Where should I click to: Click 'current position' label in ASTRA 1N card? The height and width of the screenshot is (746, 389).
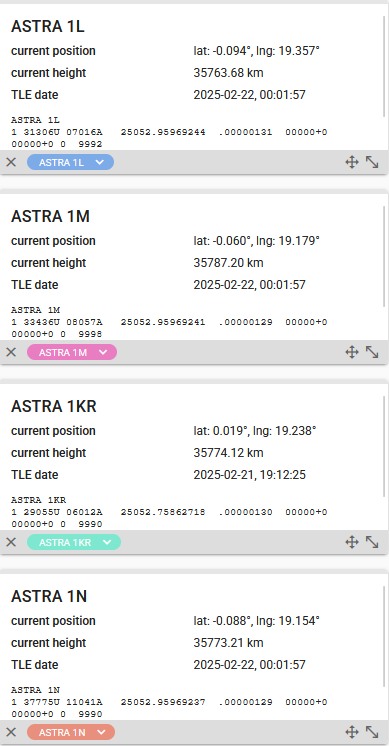[x=53, y=620]
